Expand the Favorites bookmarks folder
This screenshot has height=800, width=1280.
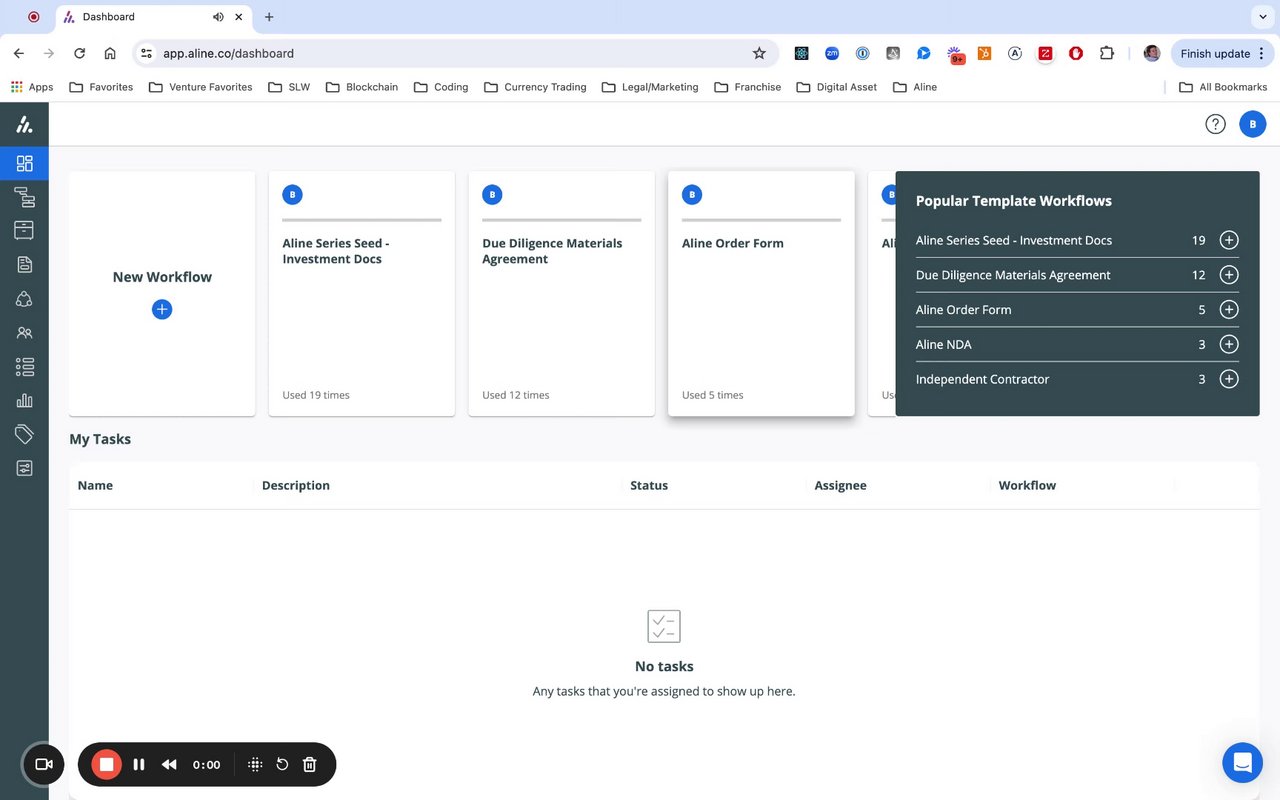tap(101, 87)
